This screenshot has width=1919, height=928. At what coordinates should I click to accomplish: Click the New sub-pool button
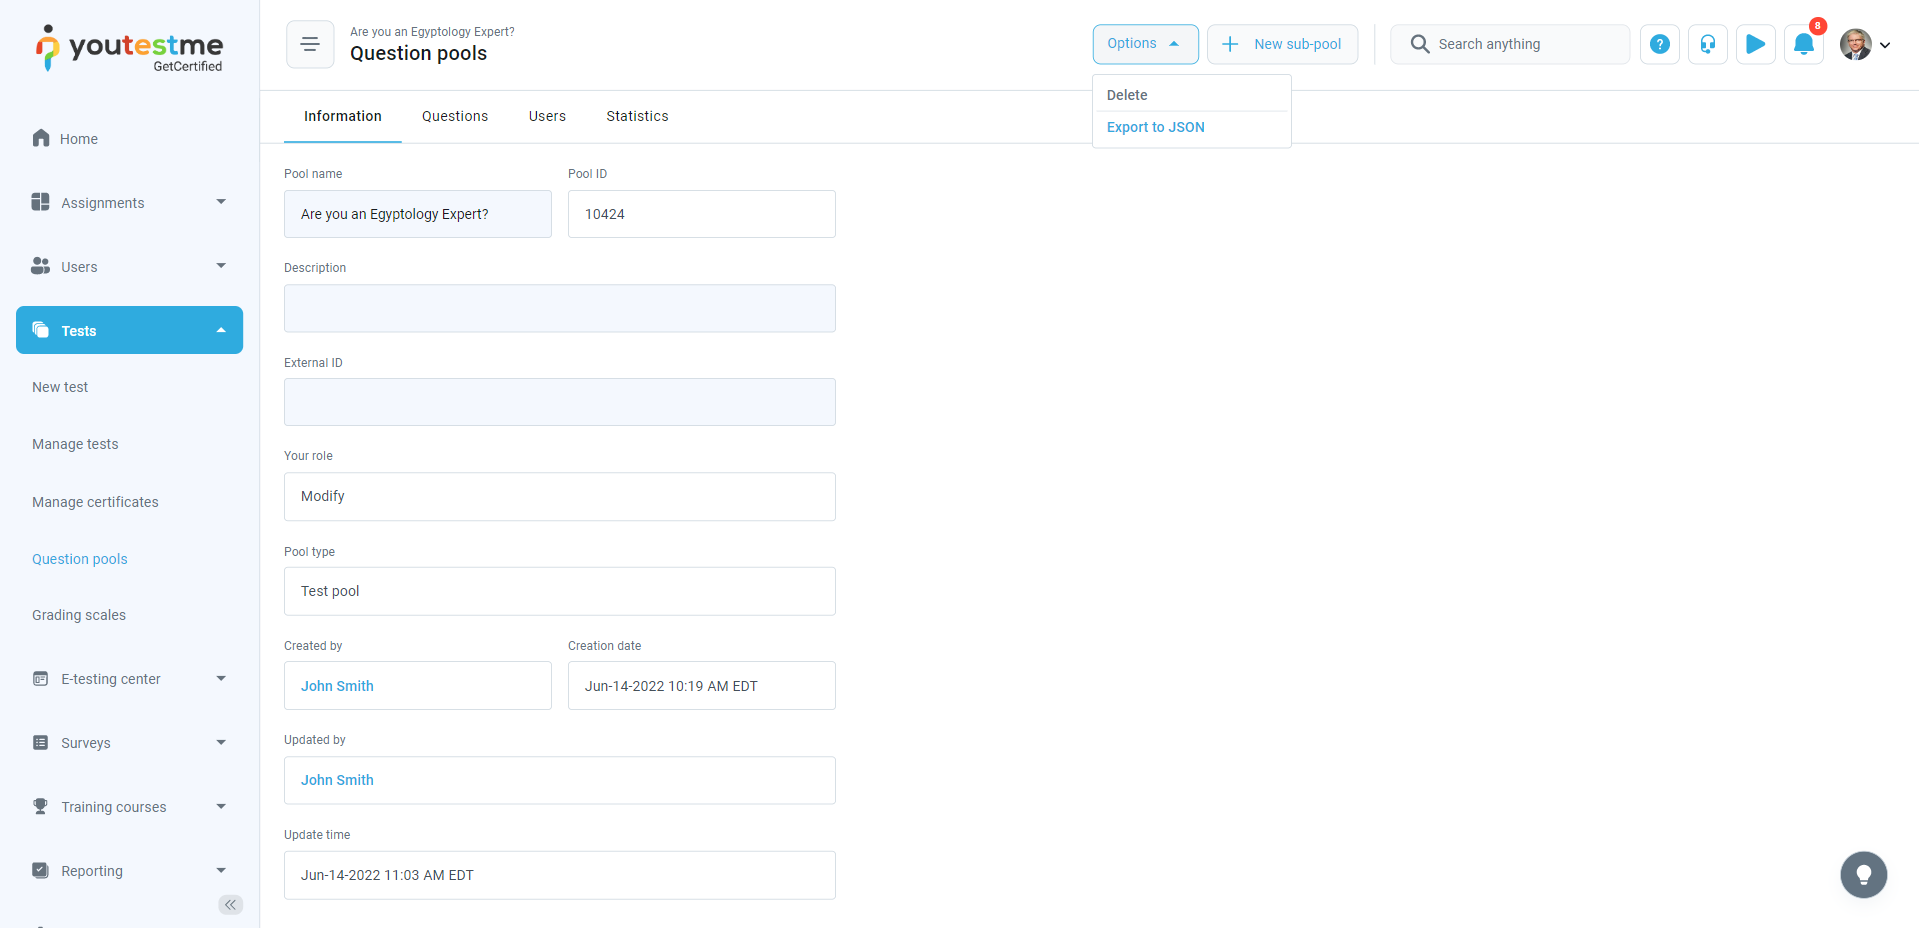[1282, 44]
